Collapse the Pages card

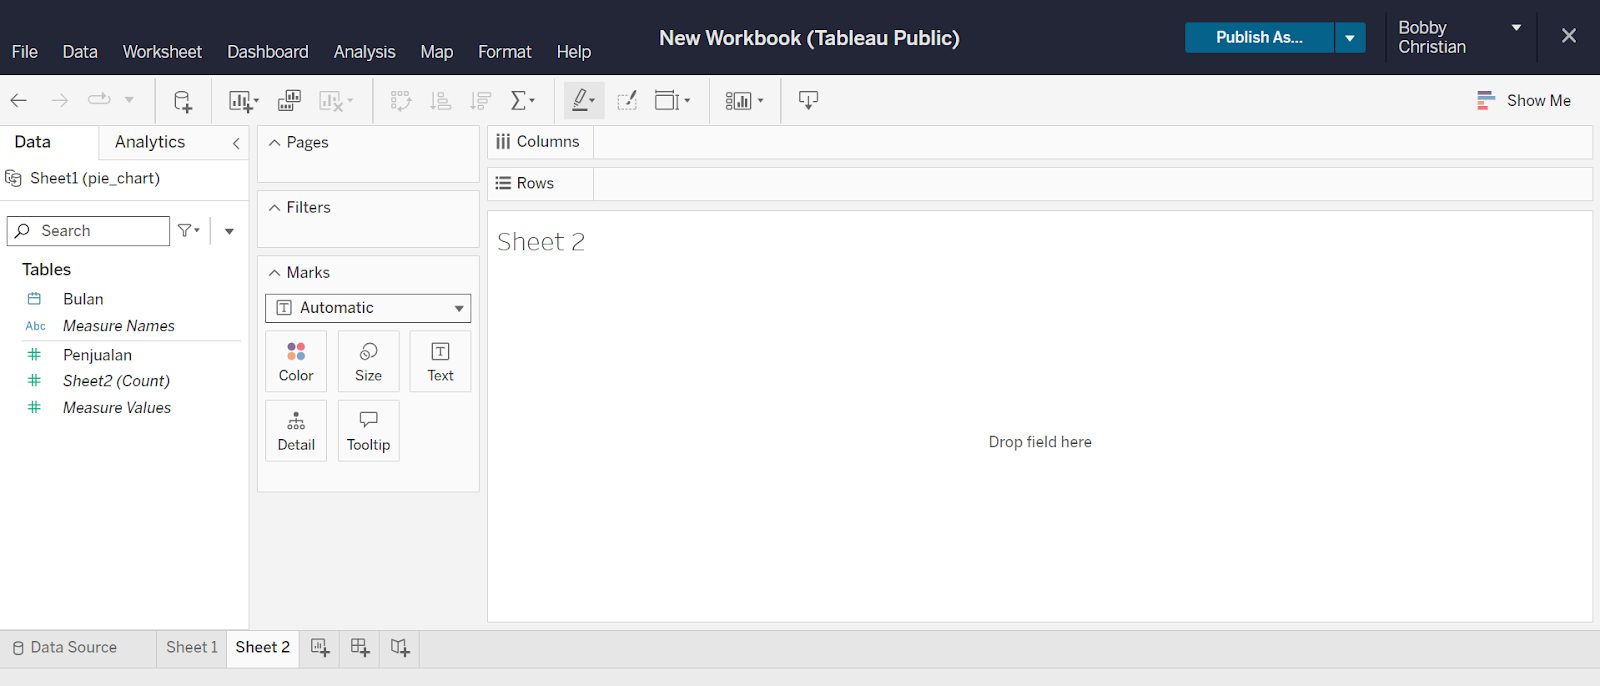click(274, 143)
